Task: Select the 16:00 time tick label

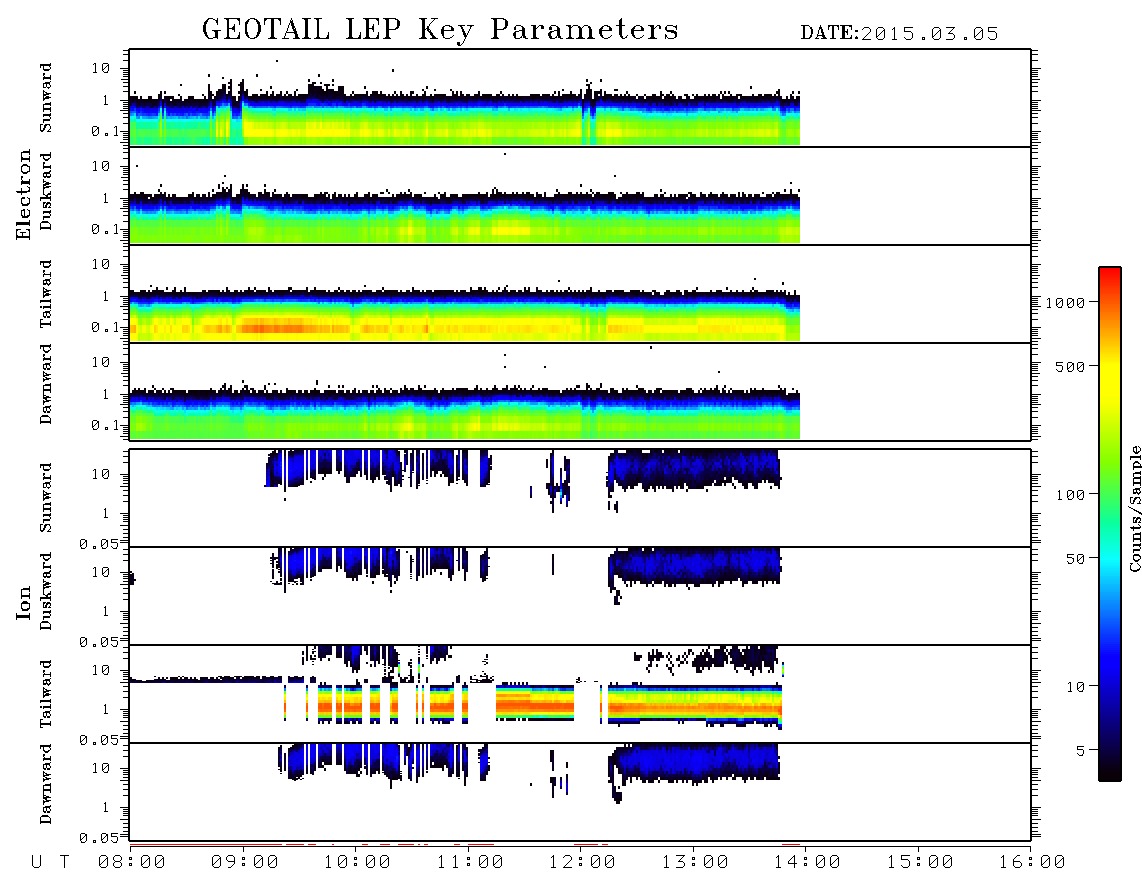Action: [x=1032, y=863]
